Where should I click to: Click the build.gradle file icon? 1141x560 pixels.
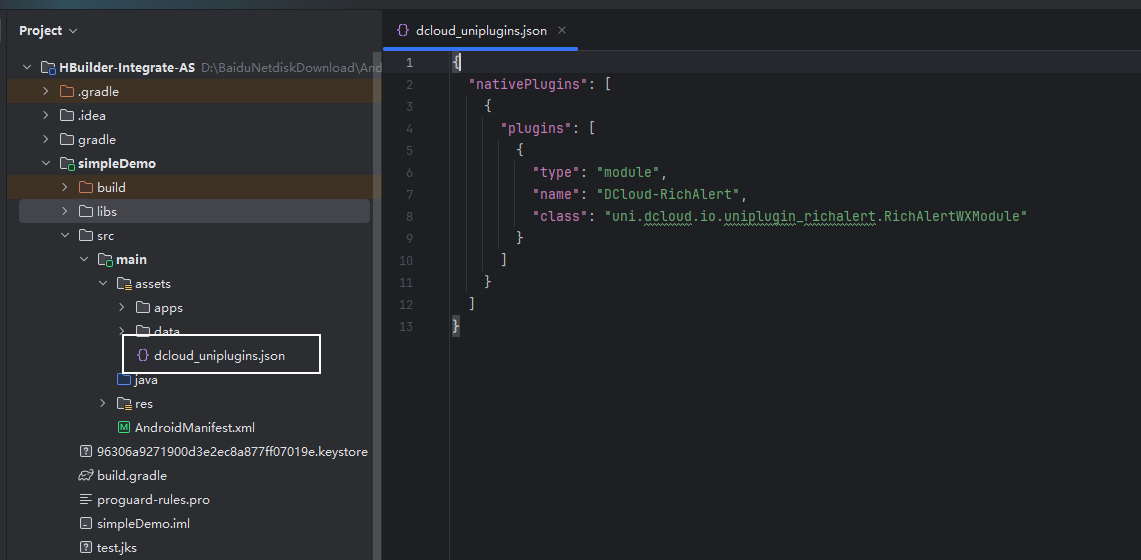86,476
